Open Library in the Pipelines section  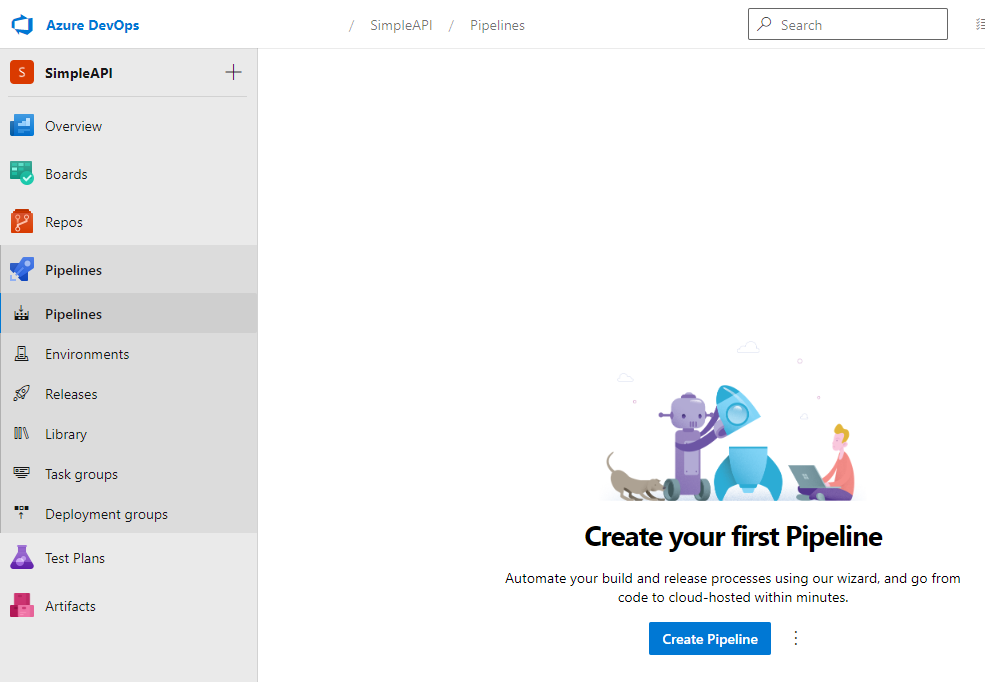(x=66, y=435)
